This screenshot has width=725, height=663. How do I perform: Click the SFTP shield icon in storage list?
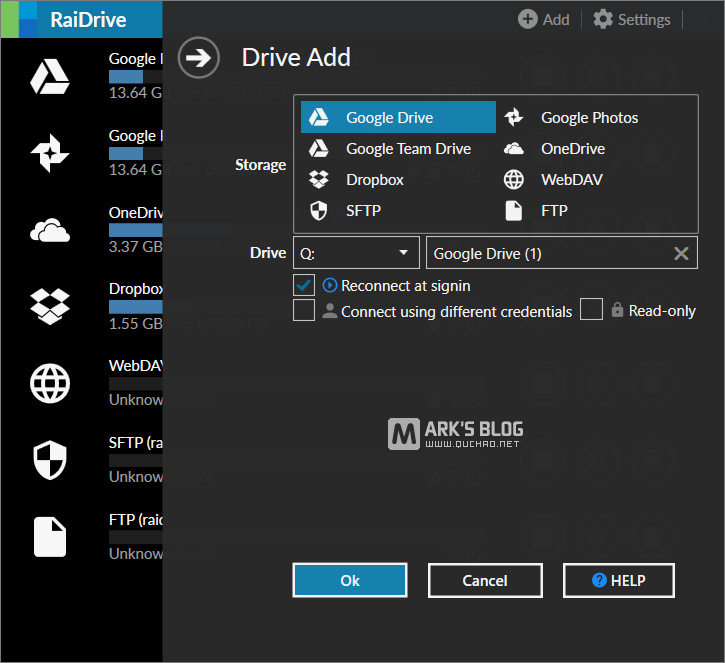[x=319, y=210]
